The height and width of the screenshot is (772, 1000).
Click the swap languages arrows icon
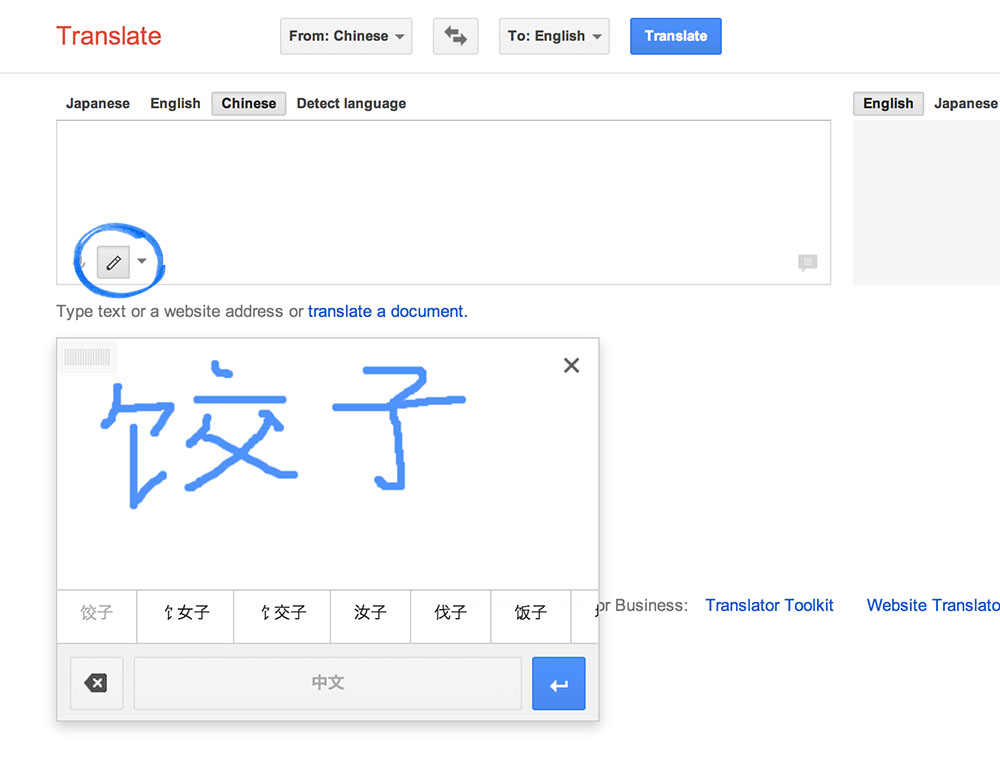click(455, 36)
